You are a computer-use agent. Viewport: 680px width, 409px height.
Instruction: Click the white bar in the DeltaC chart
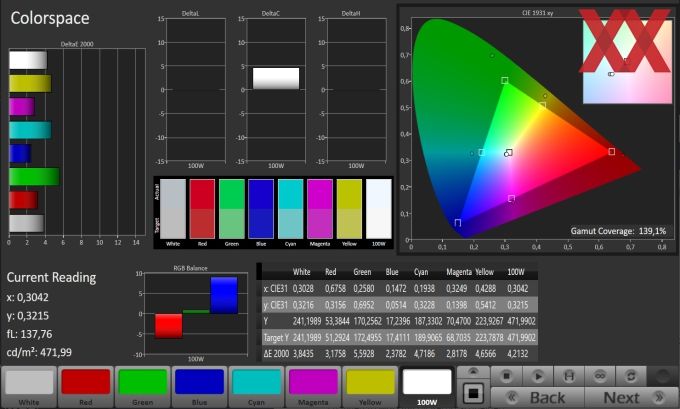point(276,78)
